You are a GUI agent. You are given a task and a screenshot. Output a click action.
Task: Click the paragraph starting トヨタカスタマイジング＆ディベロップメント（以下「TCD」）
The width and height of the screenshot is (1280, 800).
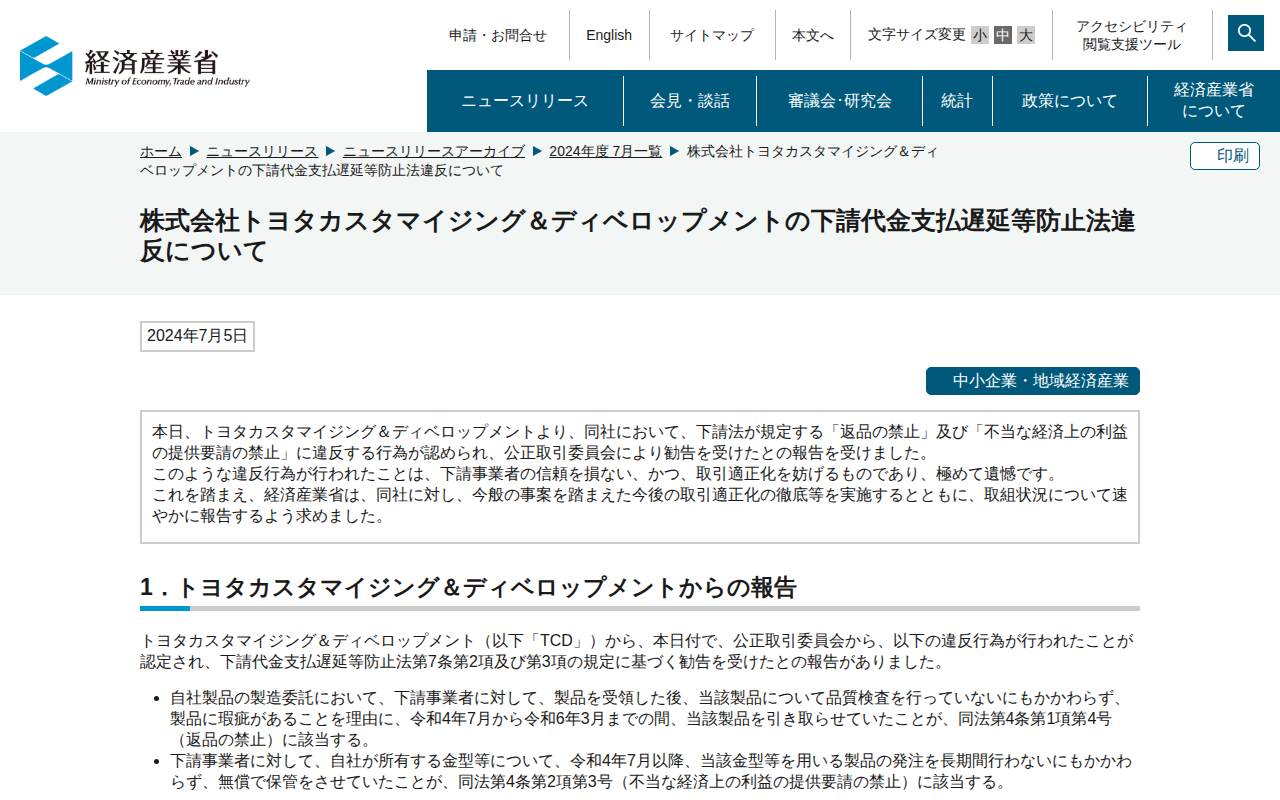pos(637,651)
